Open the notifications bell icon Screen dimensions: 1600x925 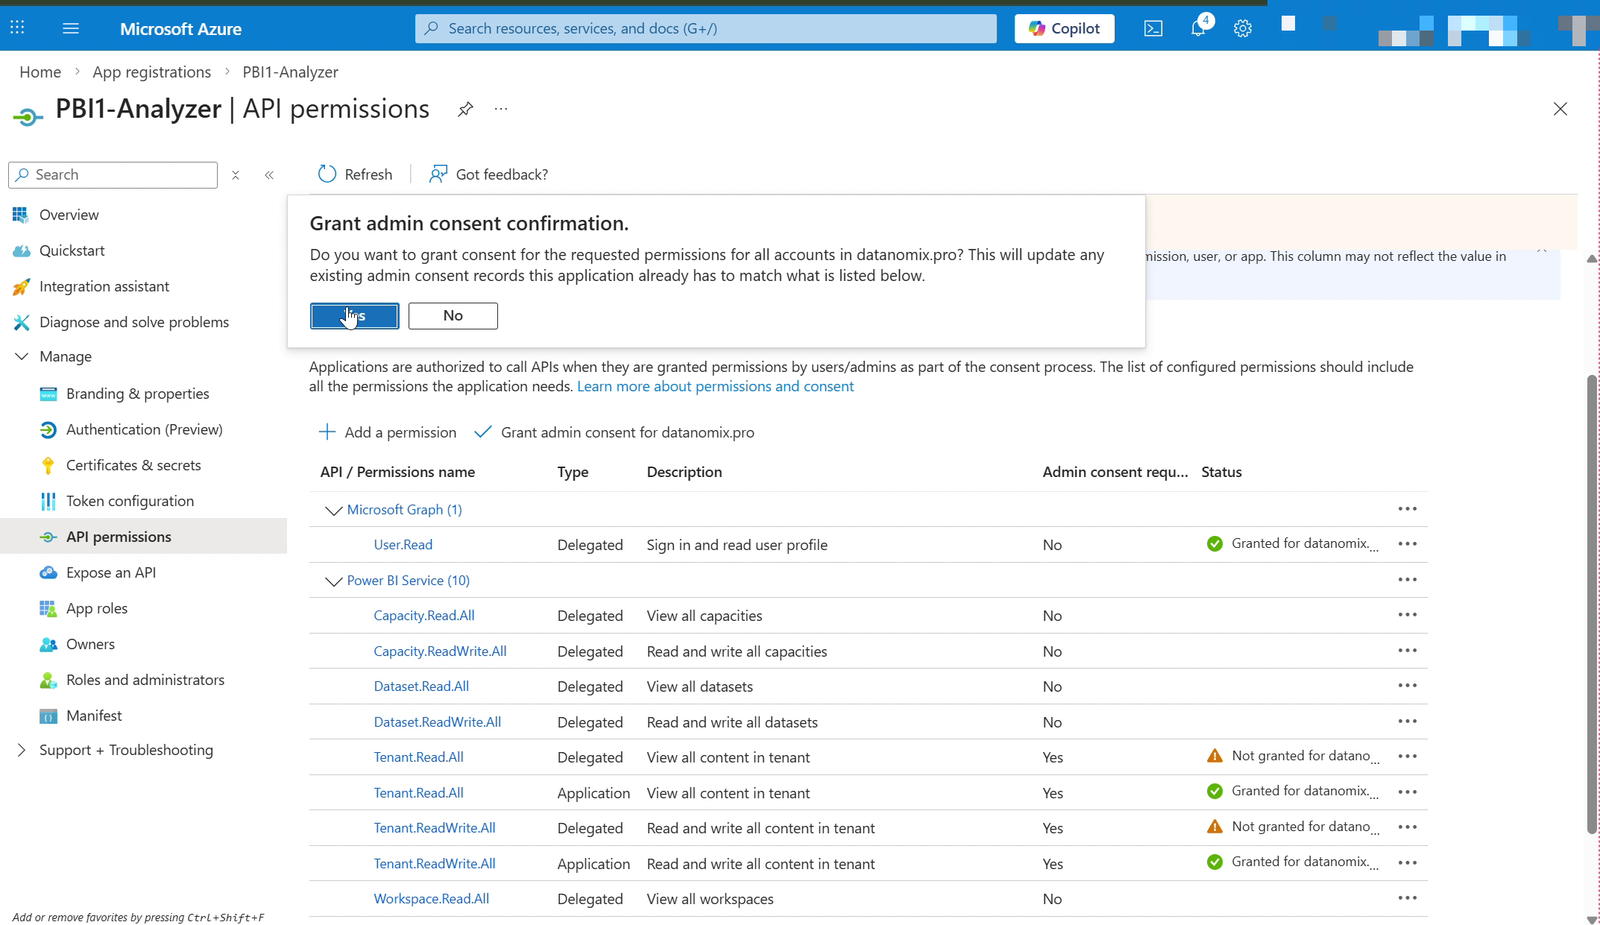click(x=1199, y=28)
